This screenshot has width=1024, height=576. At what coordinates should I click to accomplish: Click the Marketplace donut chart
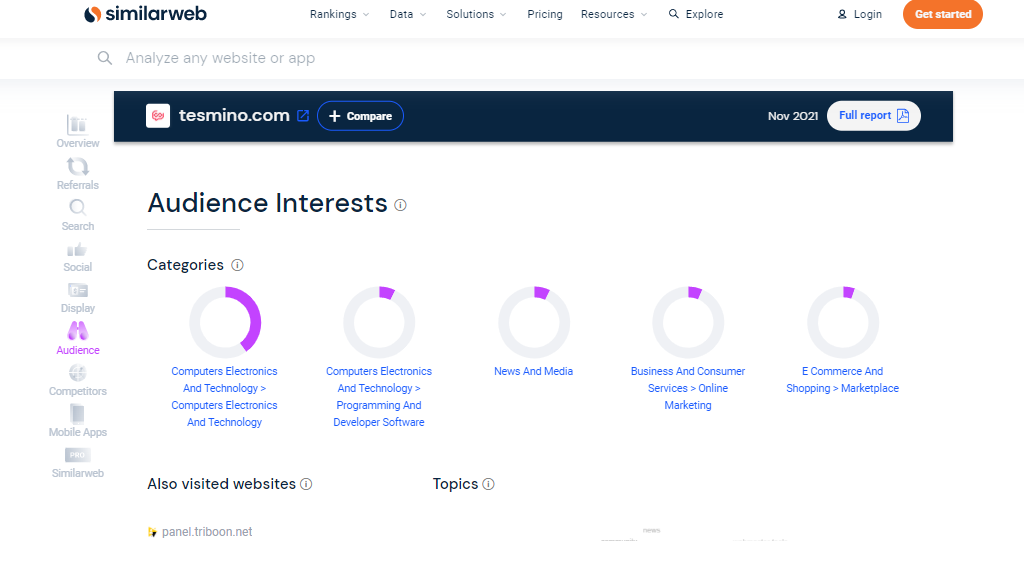click(843, 322)
